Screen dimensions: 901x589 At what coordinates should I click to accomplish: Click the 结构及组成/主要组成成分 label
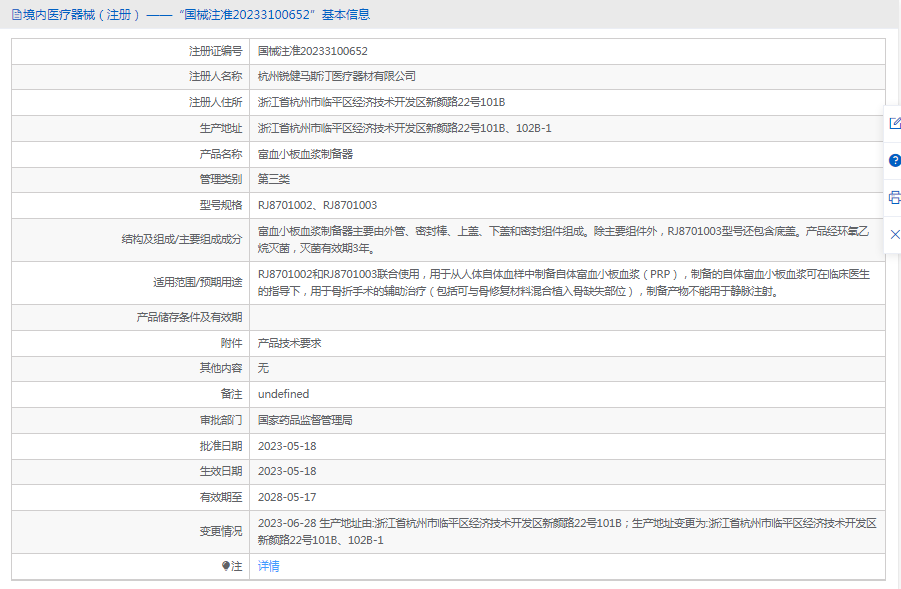182,239
